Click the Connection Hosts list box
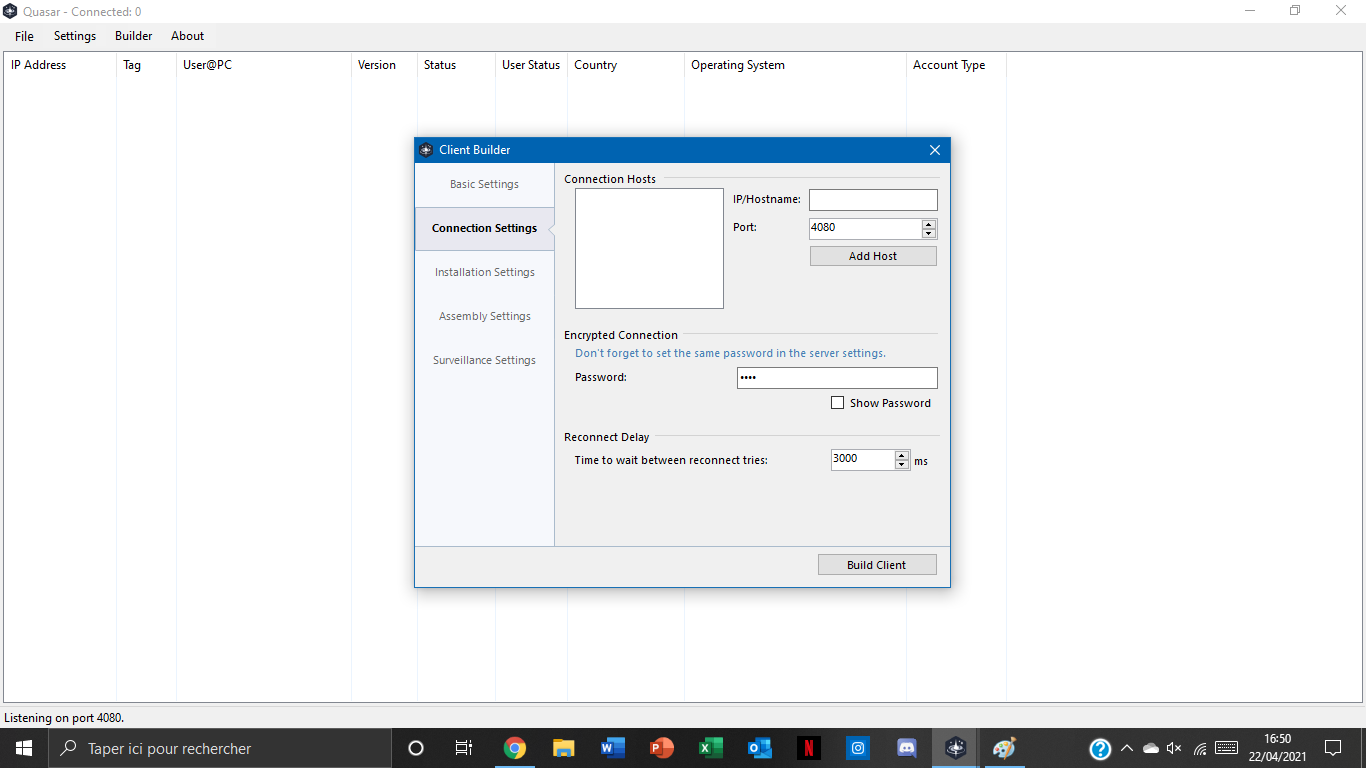Viewport: 1366px width, 768px height. point(649,248)
